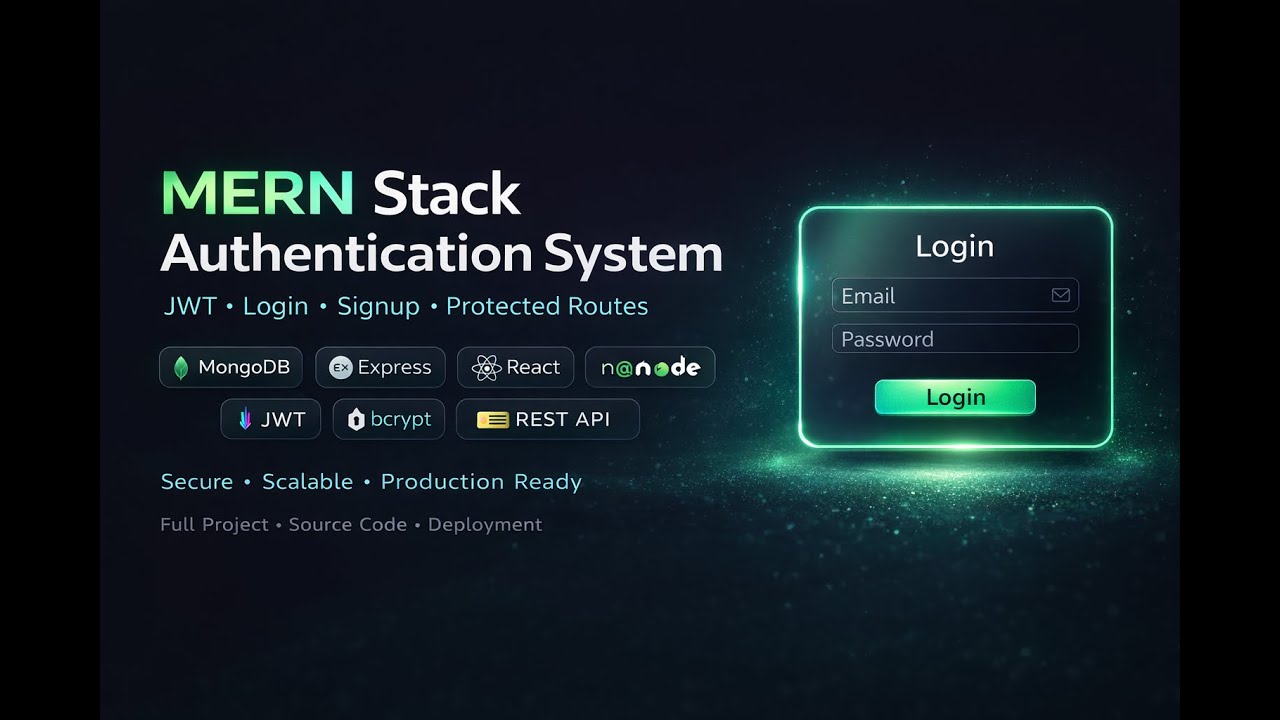Click the Signup text in subtitle
1280x720 pixels.
(x=378, y=307)
